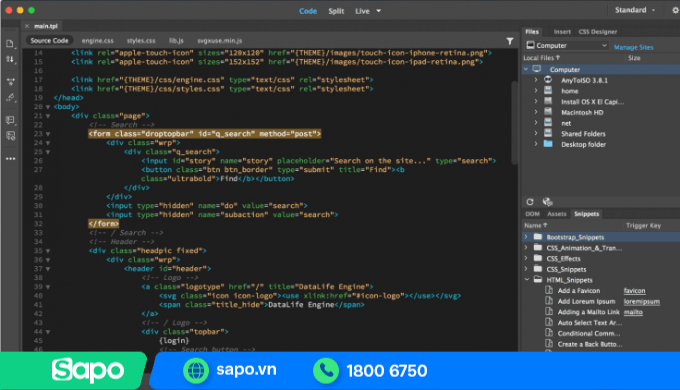This screenshot has height=390, width=680.
Task: Switch to Split view
Action: tap(336, 11)
